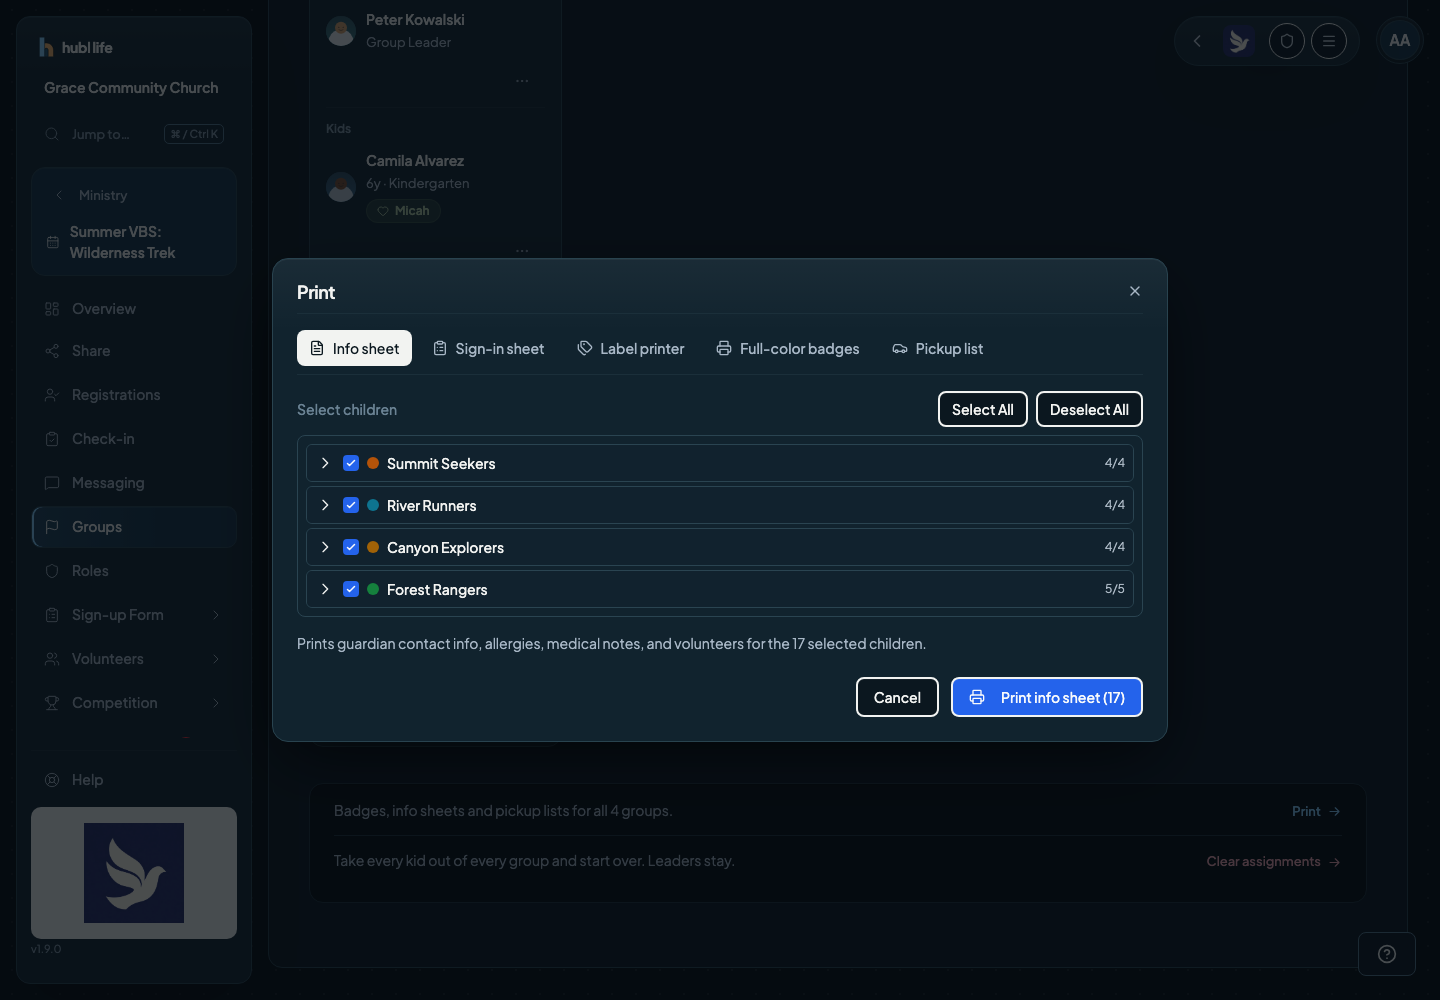
Task: Switch to the Label printer tab
Action: coord(631,348)
